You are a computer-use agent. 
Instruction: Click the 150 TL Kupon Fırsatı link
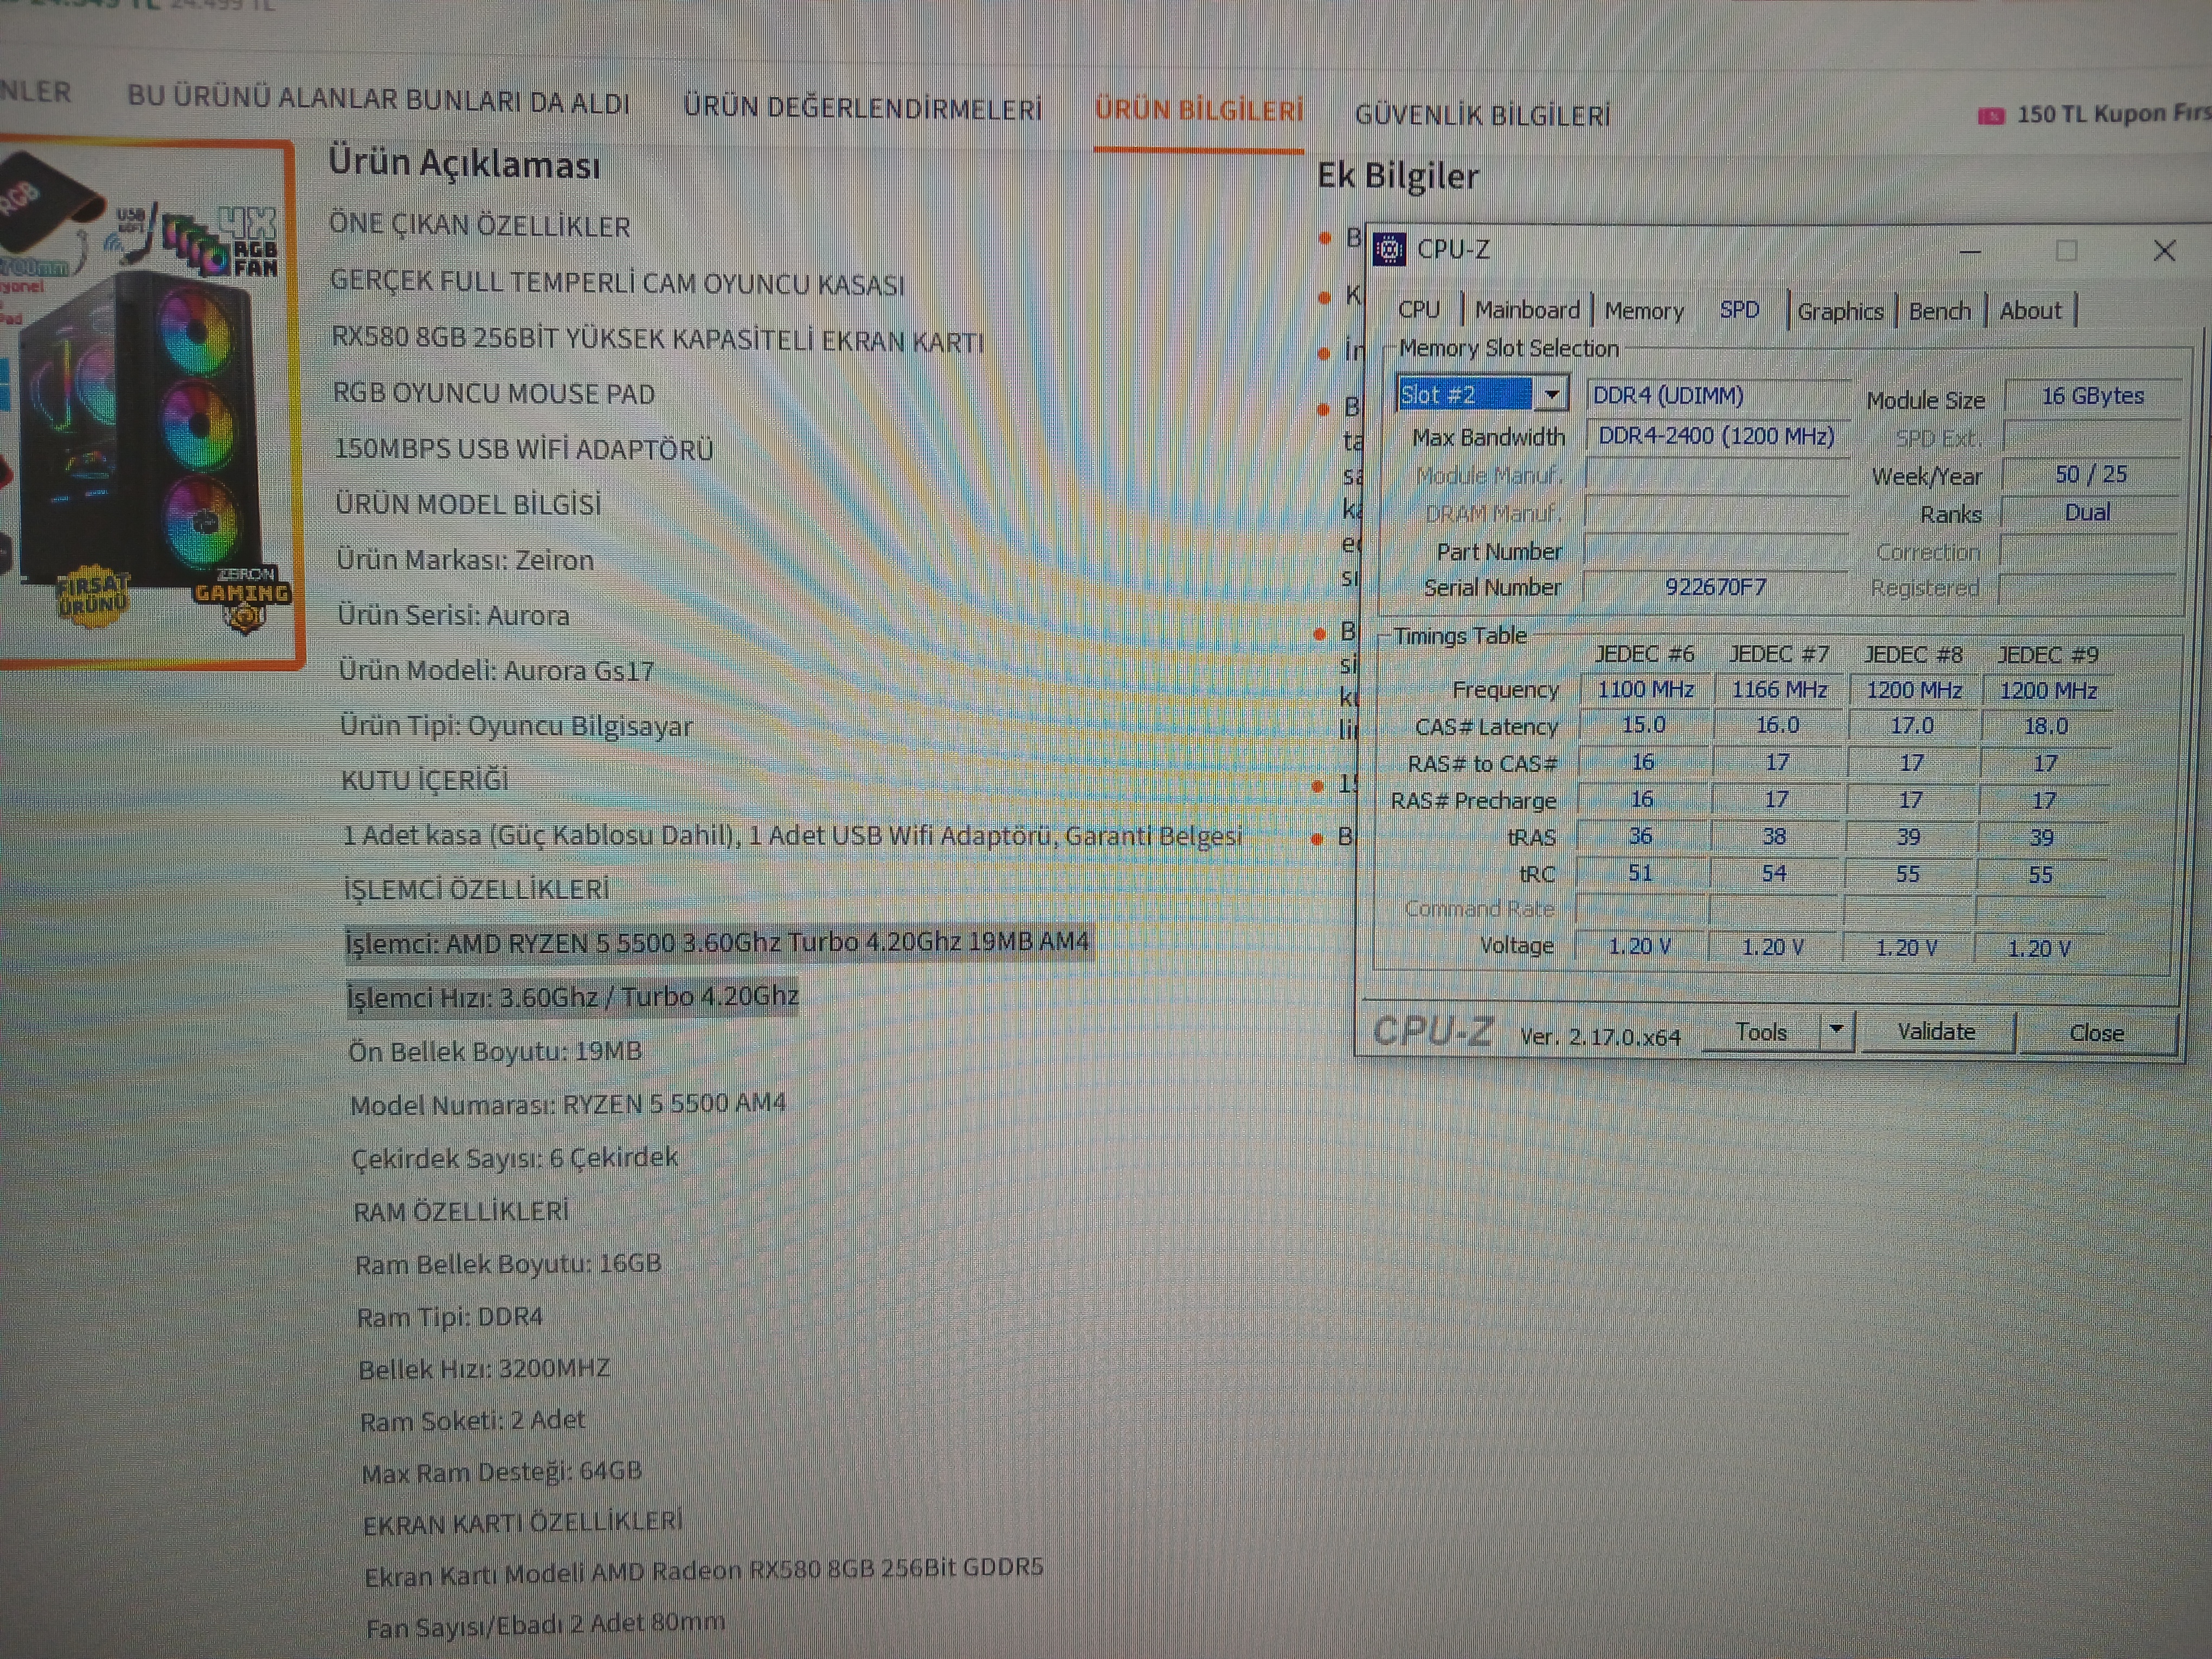tap(2113, 113)
